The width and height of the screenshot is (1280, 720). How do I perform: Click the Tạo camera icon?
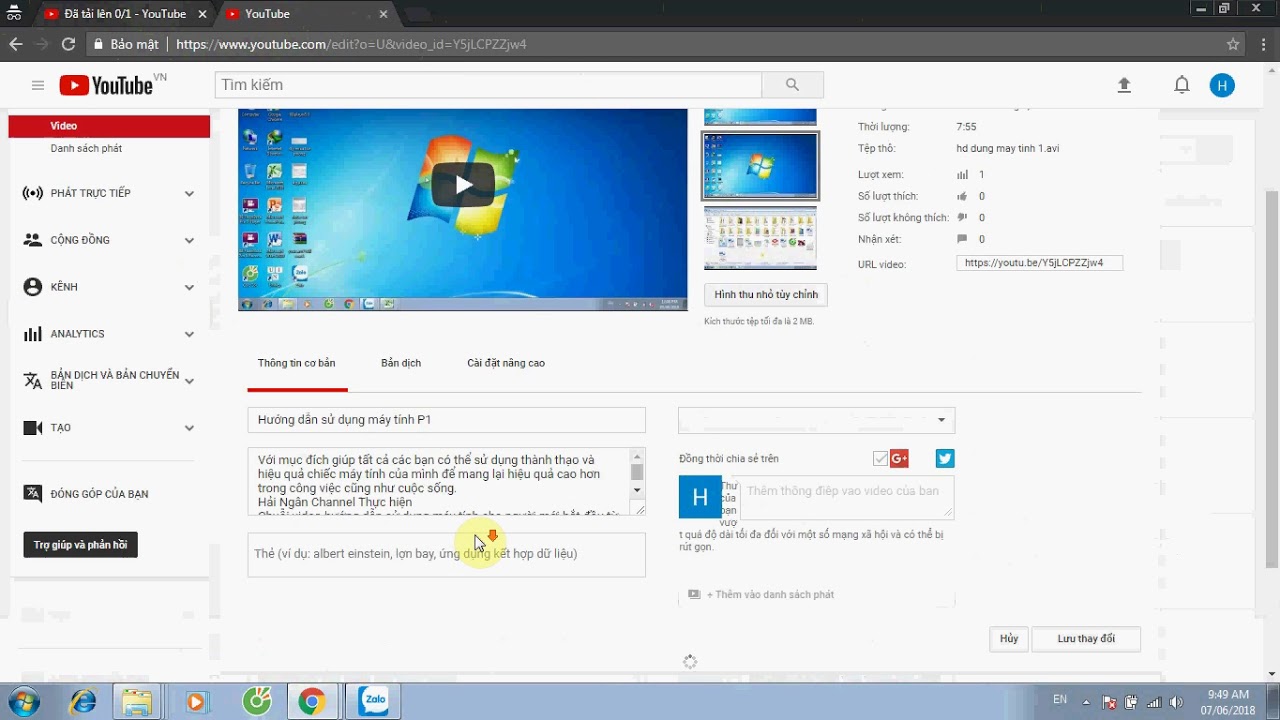point(33,428)
